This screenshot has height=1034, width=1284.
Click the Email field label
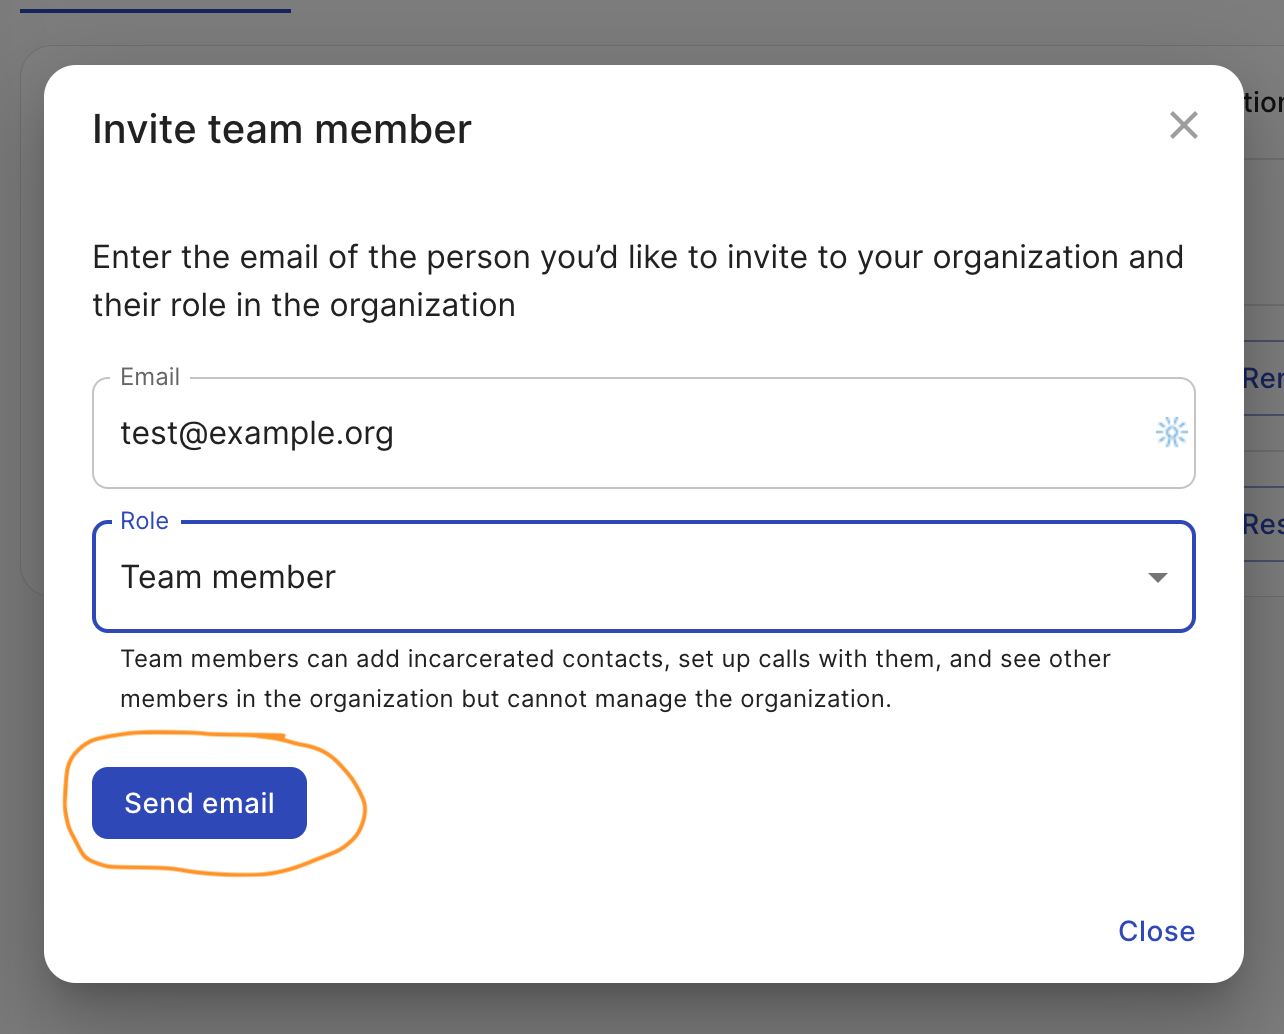click(x=150, y=377)
